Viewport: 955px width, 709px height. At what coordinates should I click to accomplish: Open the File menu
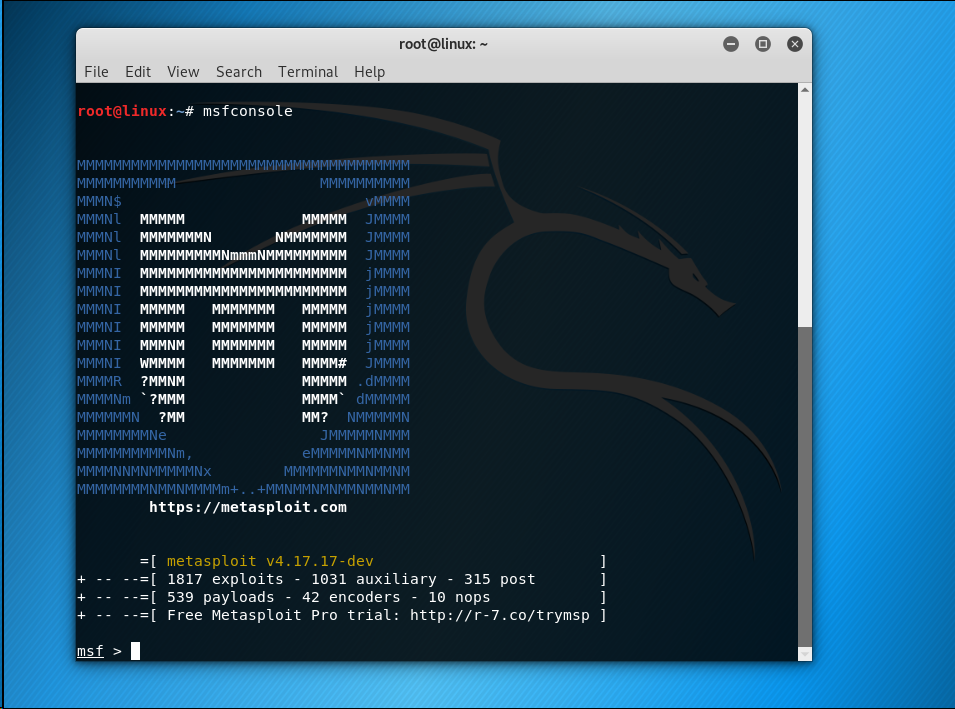96,72
